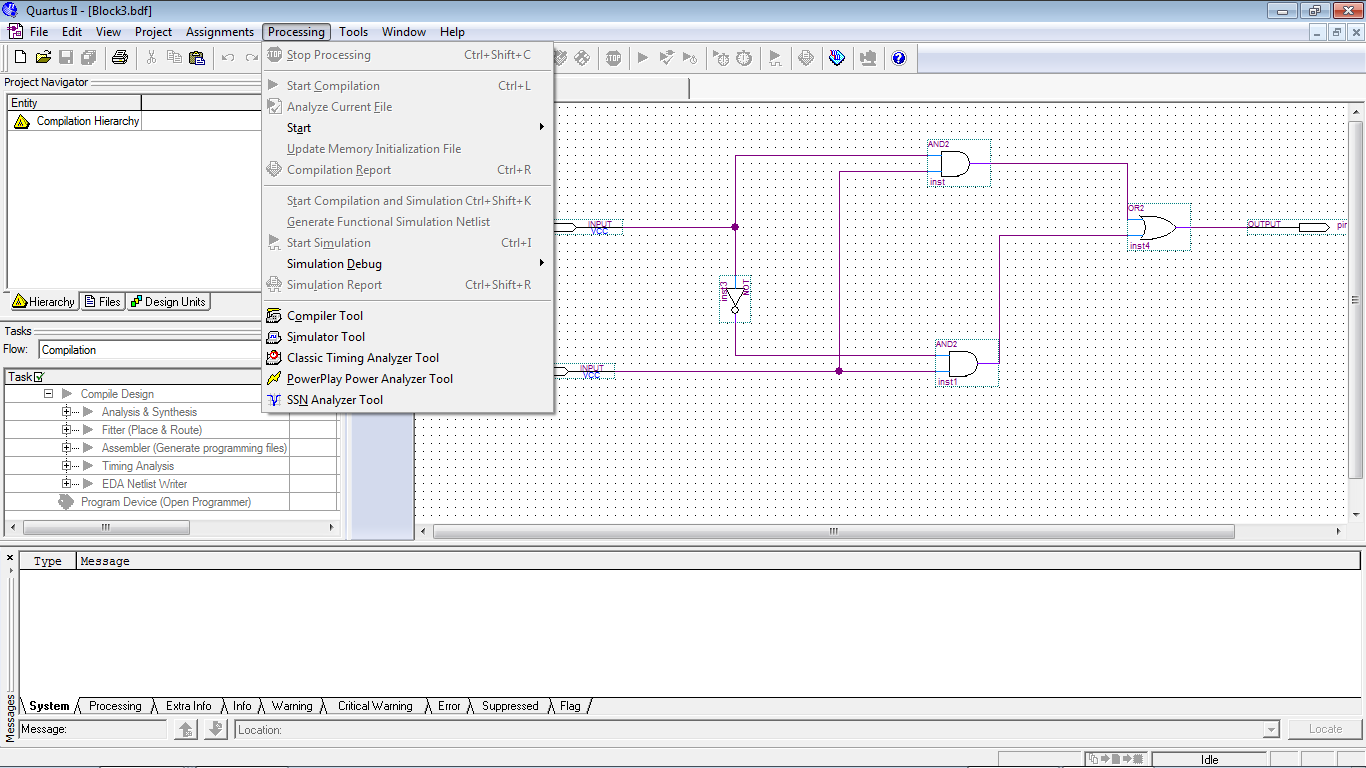Switch to Design Units tab
The height and width of the screenshot is (768, 1366).
(x=167, y=302)
